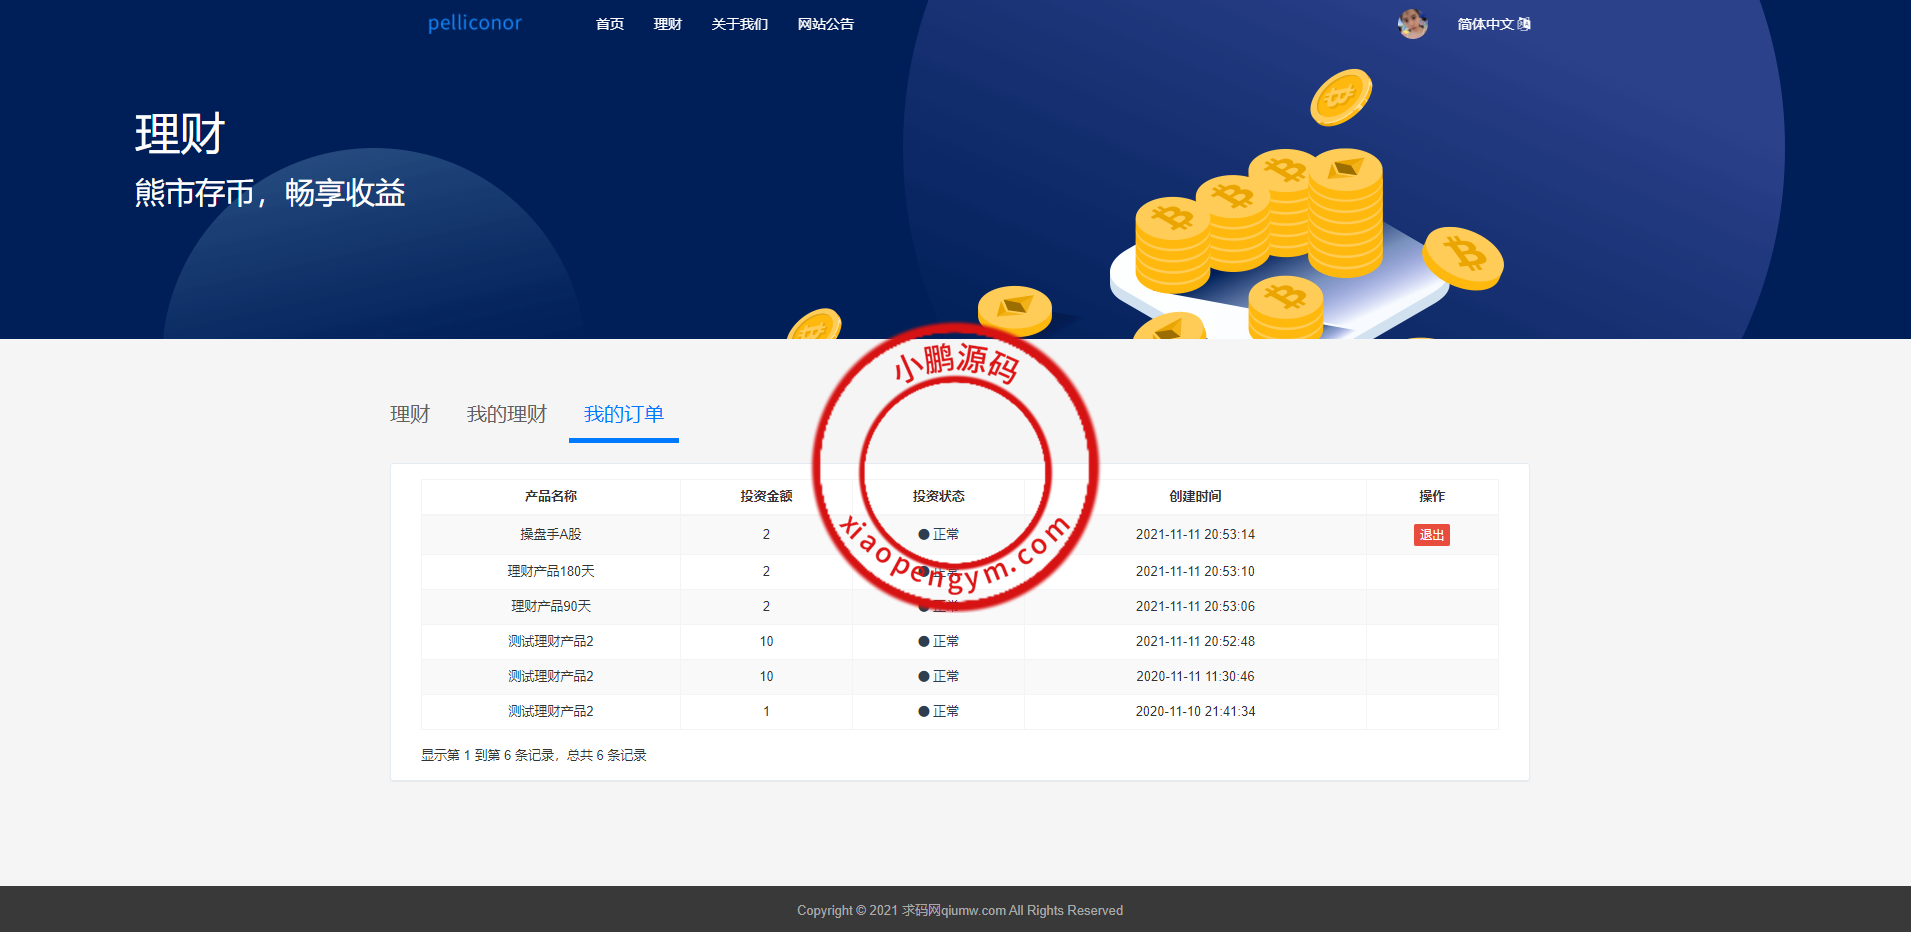Click 正常 status in 2020-11-10 21:41:34 row
This screenshot has width=1911, height=932.
939,711
